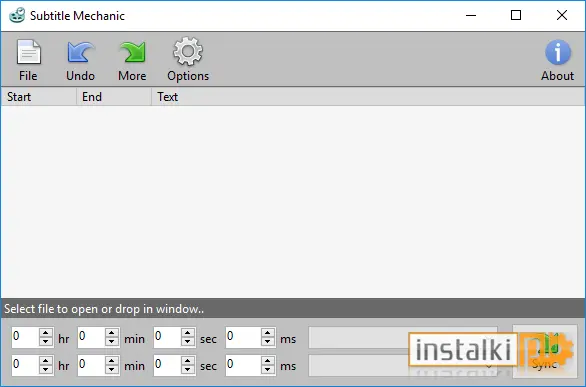The width and height of the screenshot is (586, 387).
Task: Decrease first row hr value
Action: [46, 342]
